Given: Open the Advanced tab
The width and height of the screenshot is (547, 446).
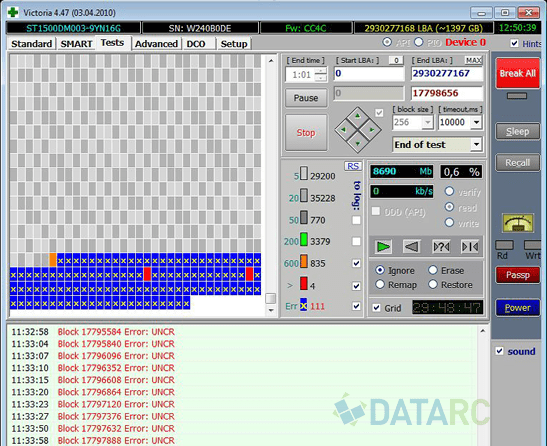Looking at the screenshot, I should coord(156,44).
